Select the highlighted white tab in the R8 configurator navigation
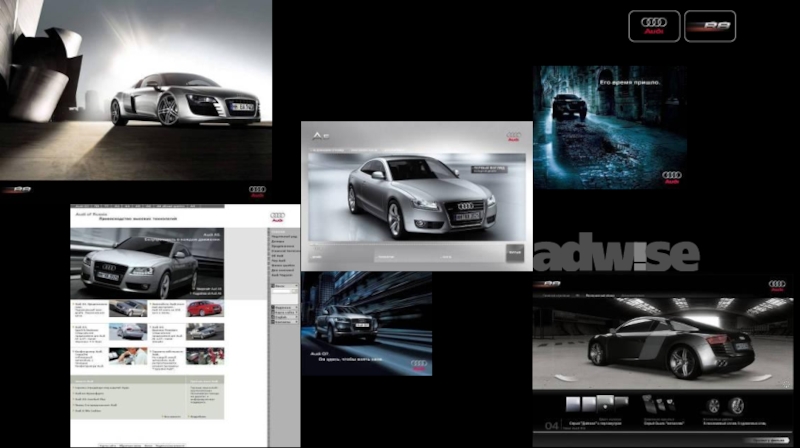800x448 pixels. 599,295
